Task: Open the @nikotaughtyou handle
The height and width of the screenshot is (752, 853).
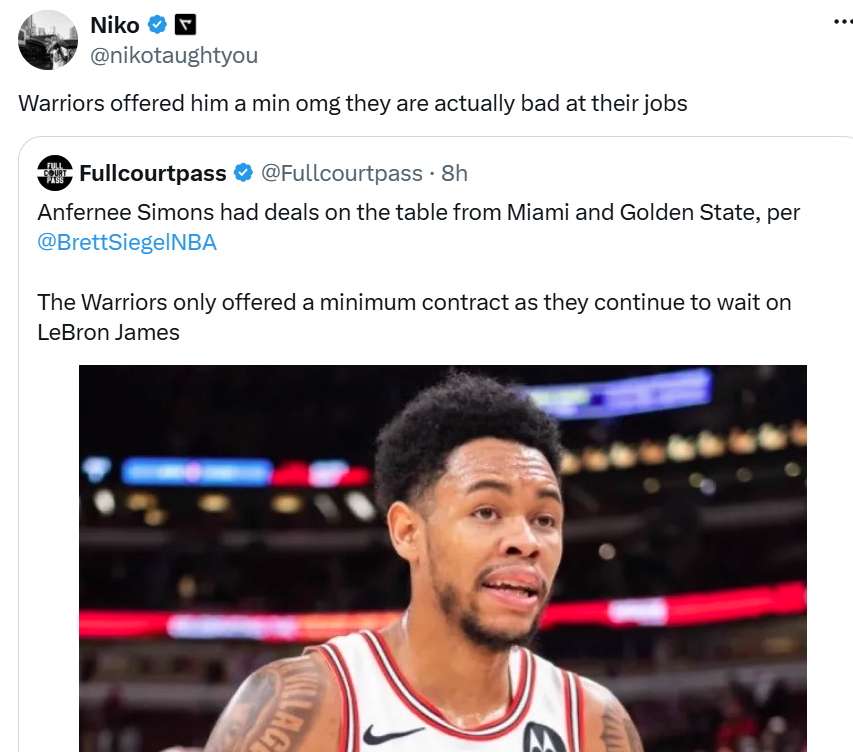Action: click(174, 55)
